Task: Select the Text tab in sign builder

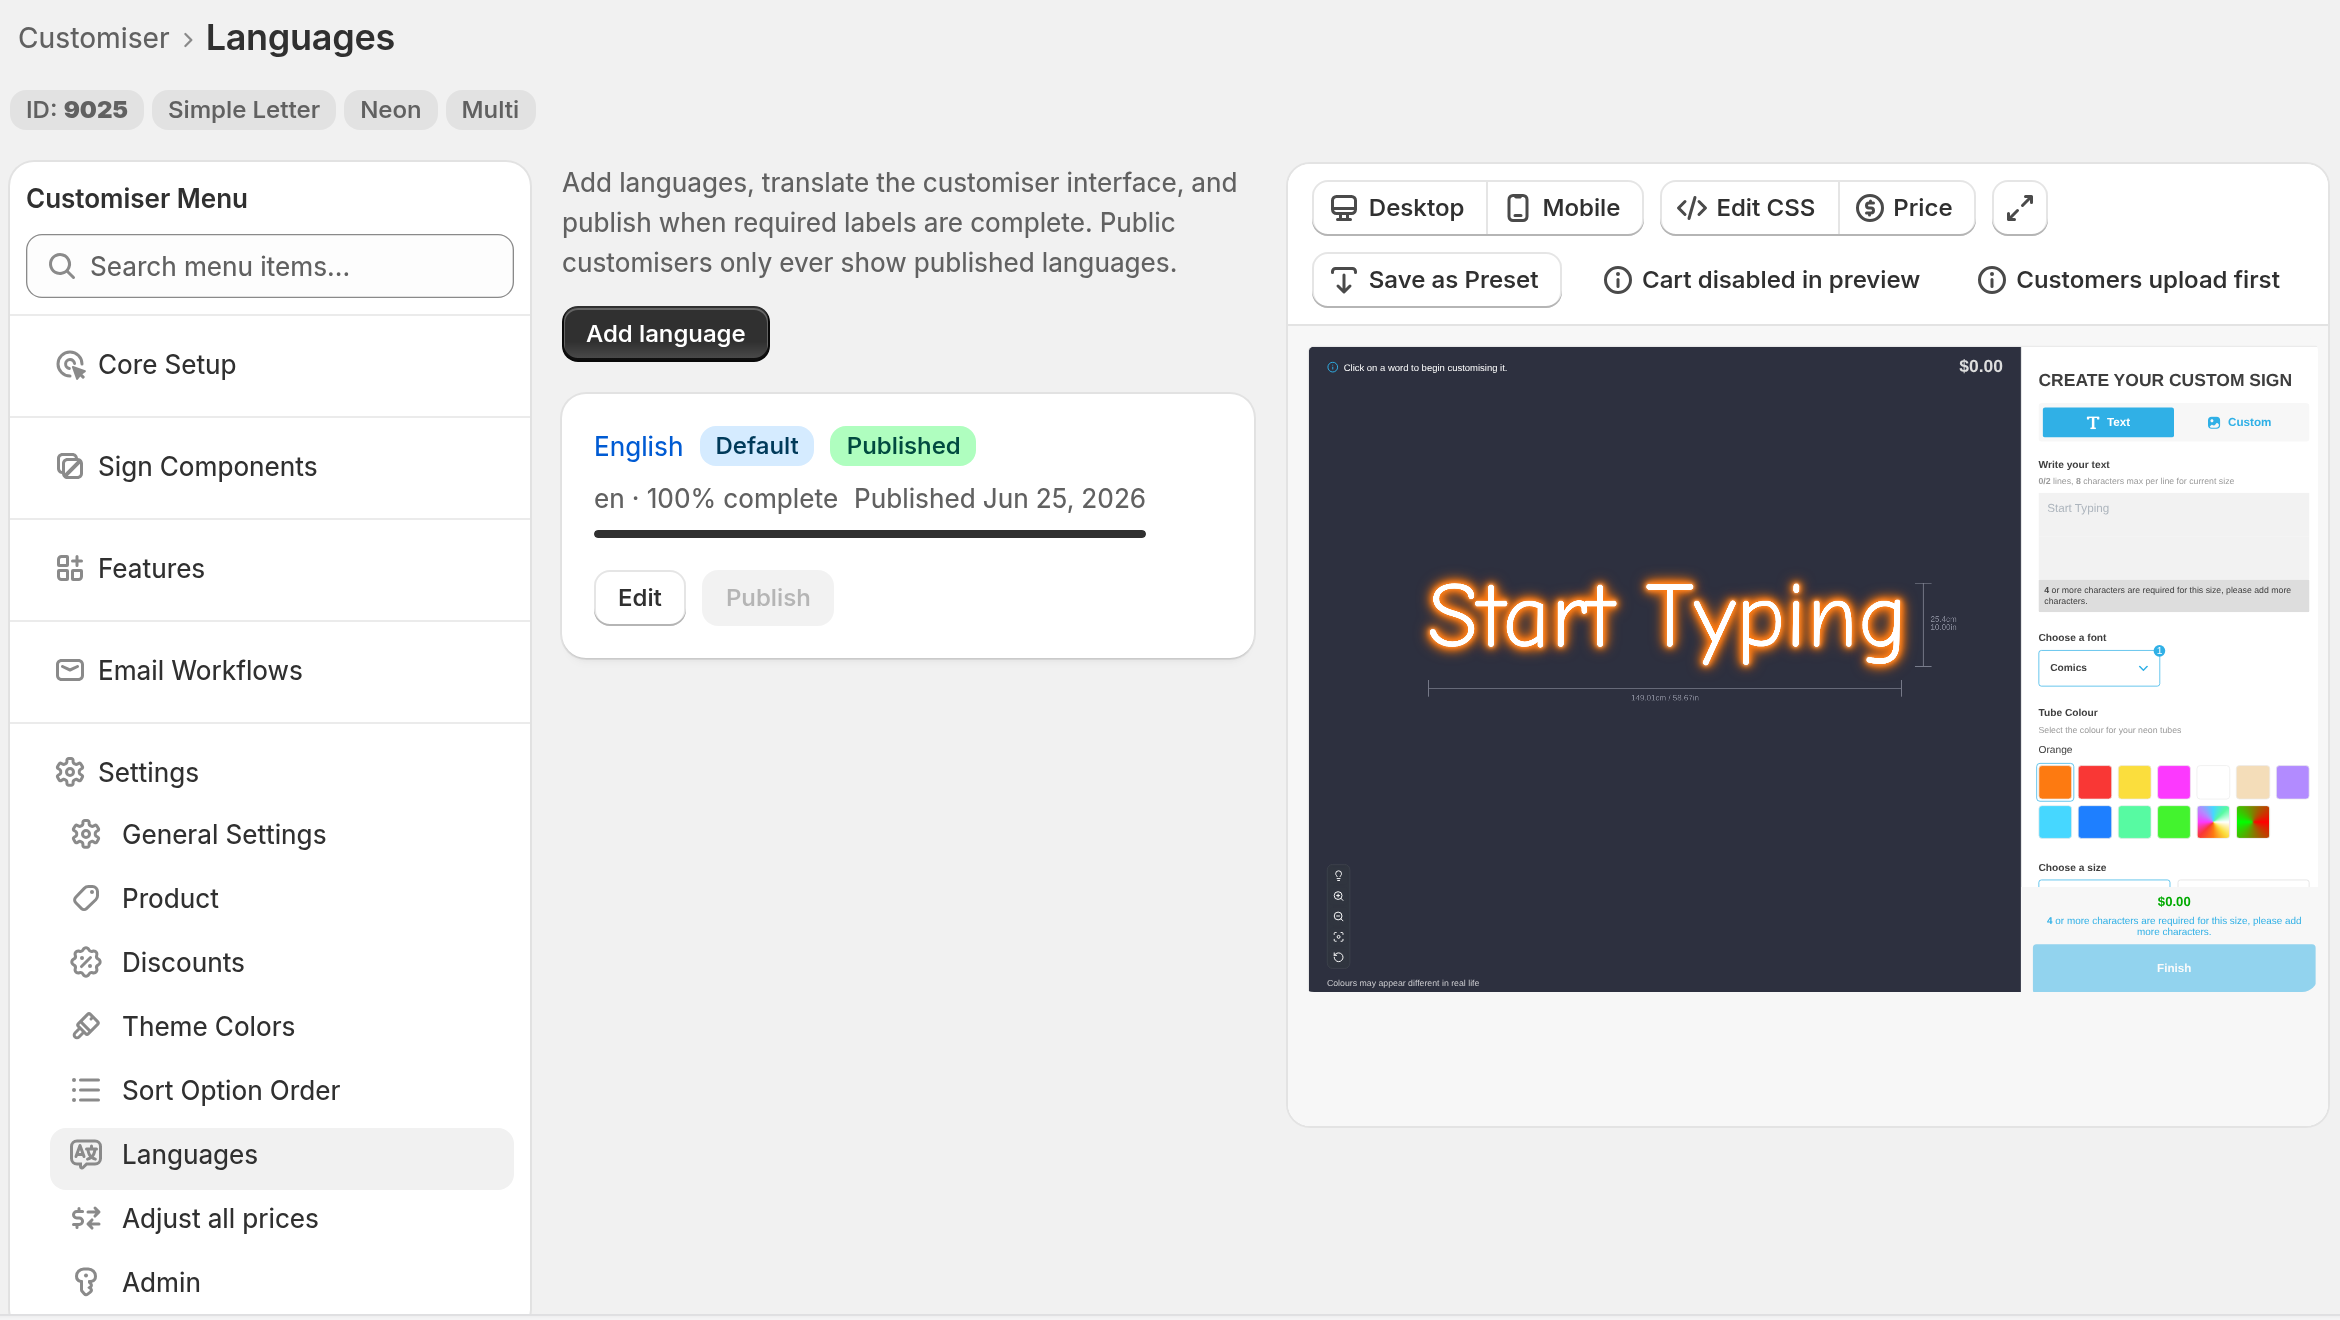Action: pos(2107,422)
